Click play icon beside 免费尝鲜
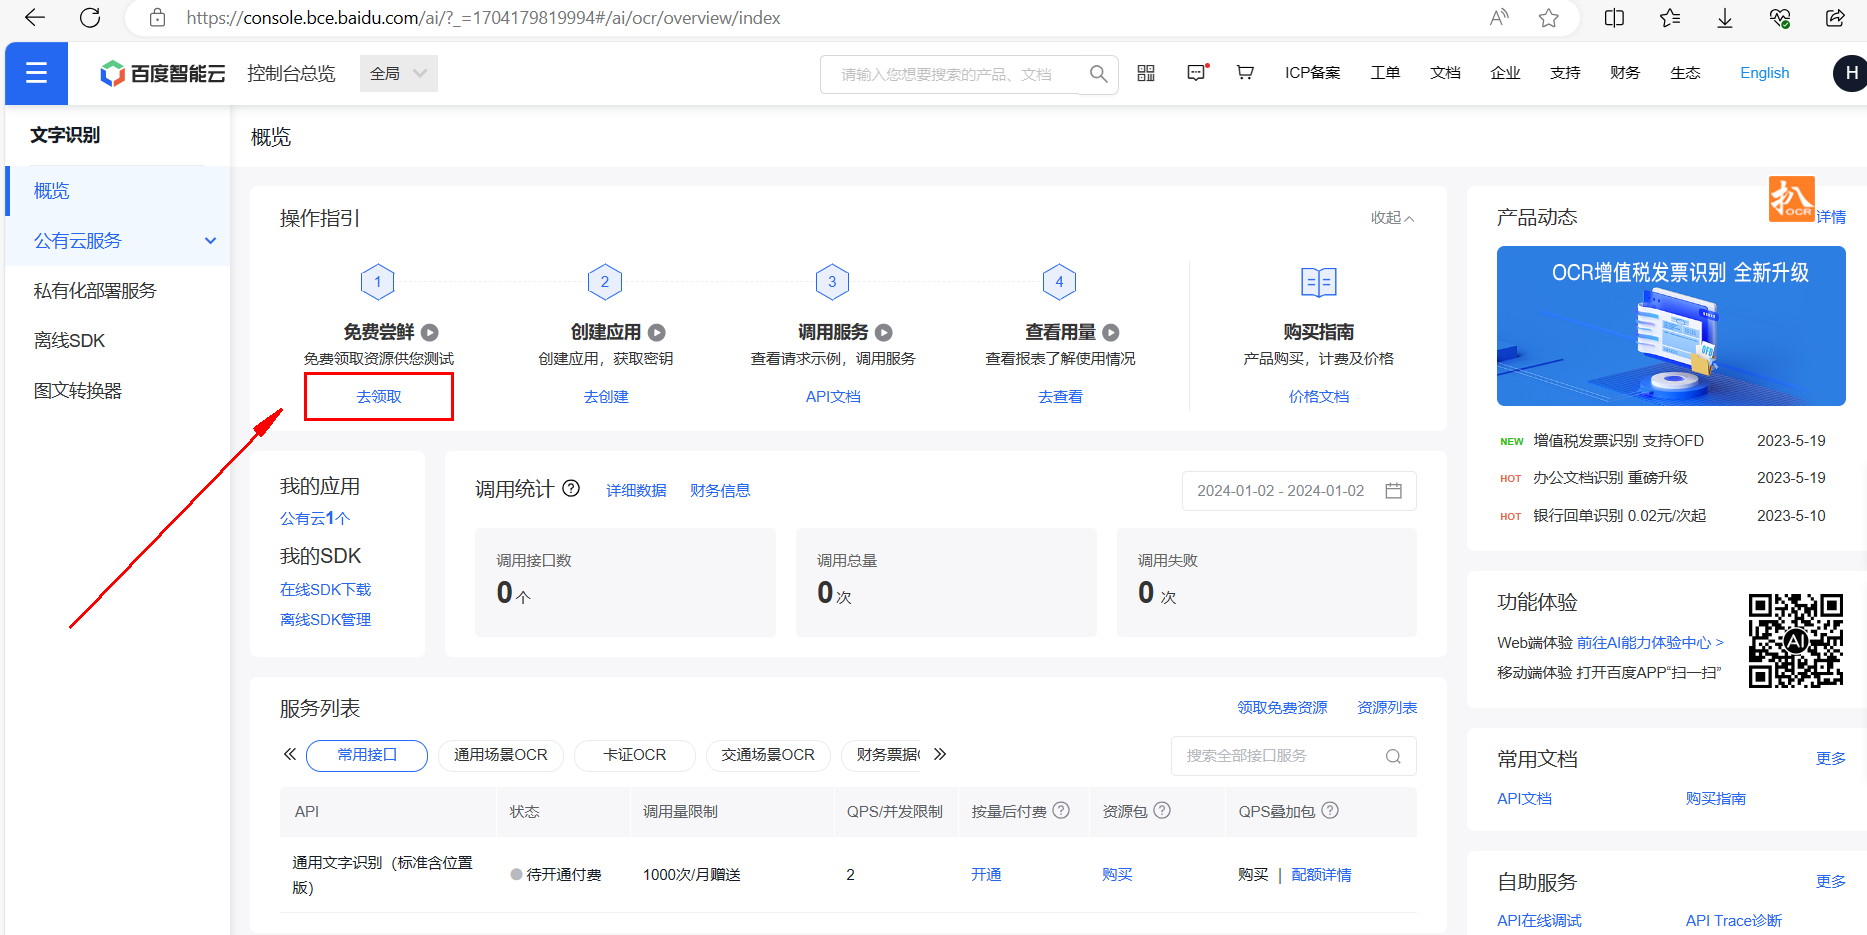 click(430, 333)
